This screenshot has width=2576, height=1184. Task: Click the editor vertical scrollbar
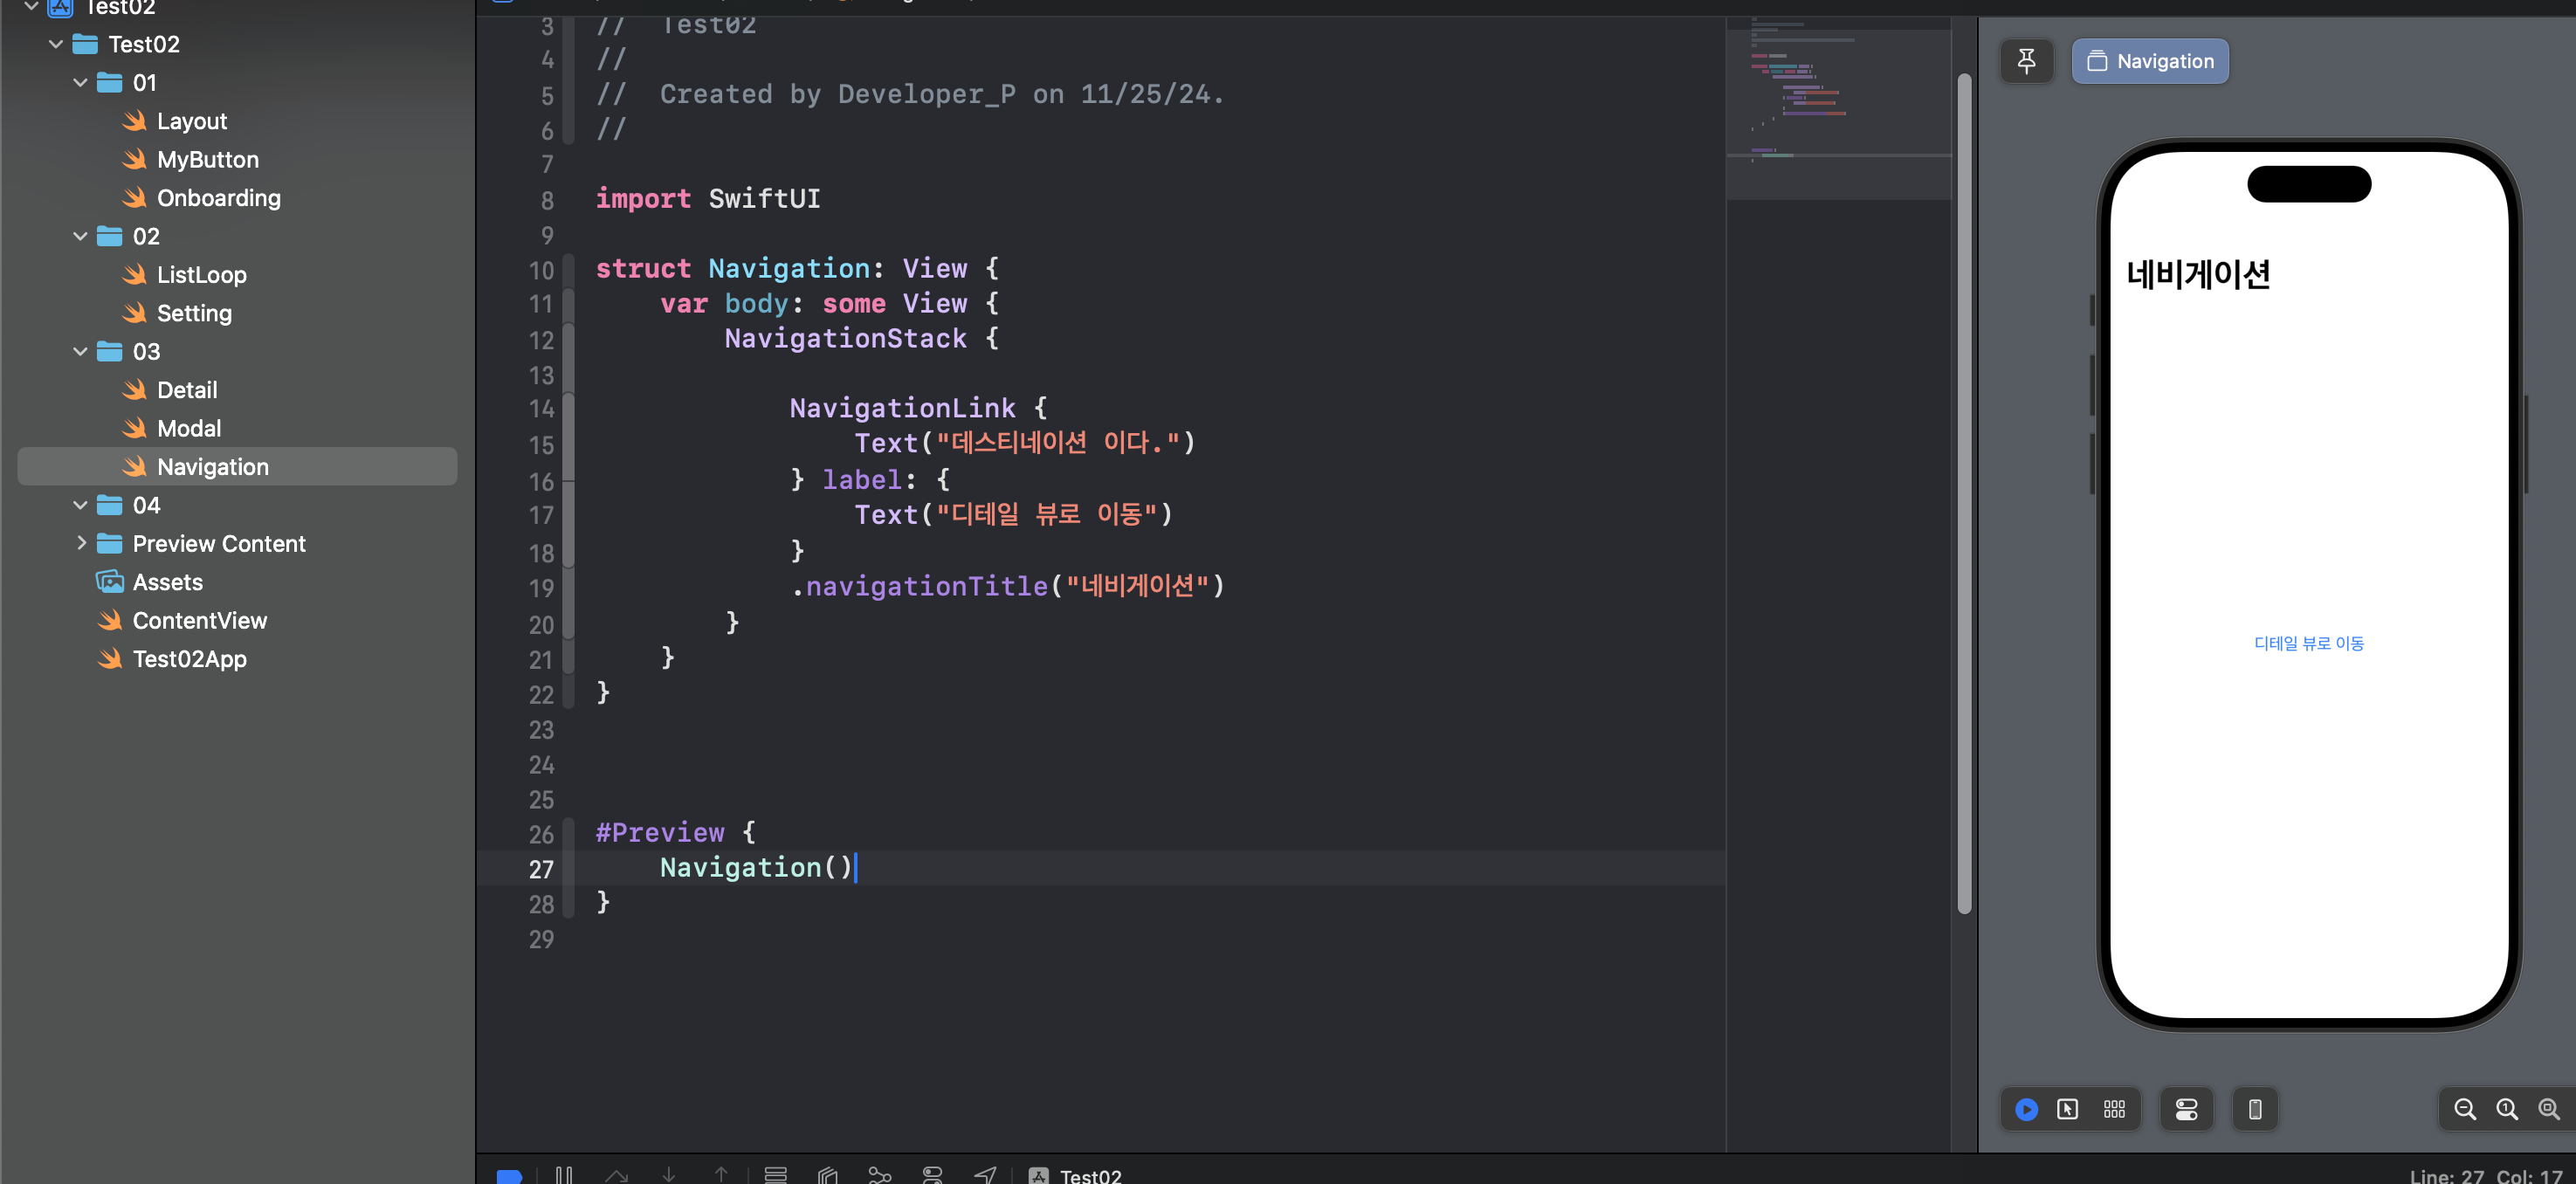1963,490
